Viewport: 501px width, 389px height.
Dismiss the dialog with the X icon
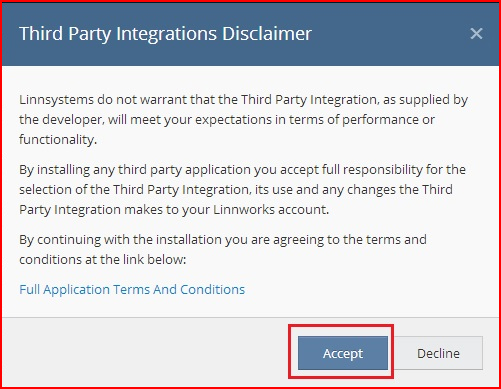[x=476, y=33]
